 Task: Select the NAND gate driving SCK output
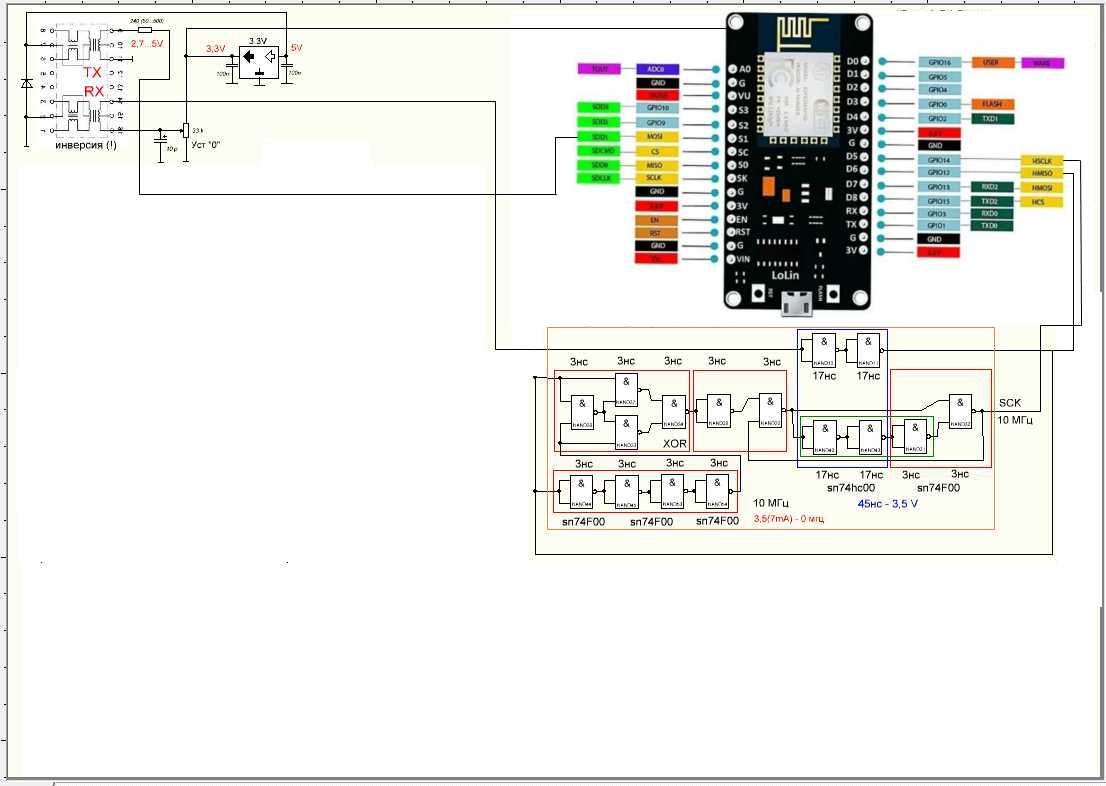960,409
